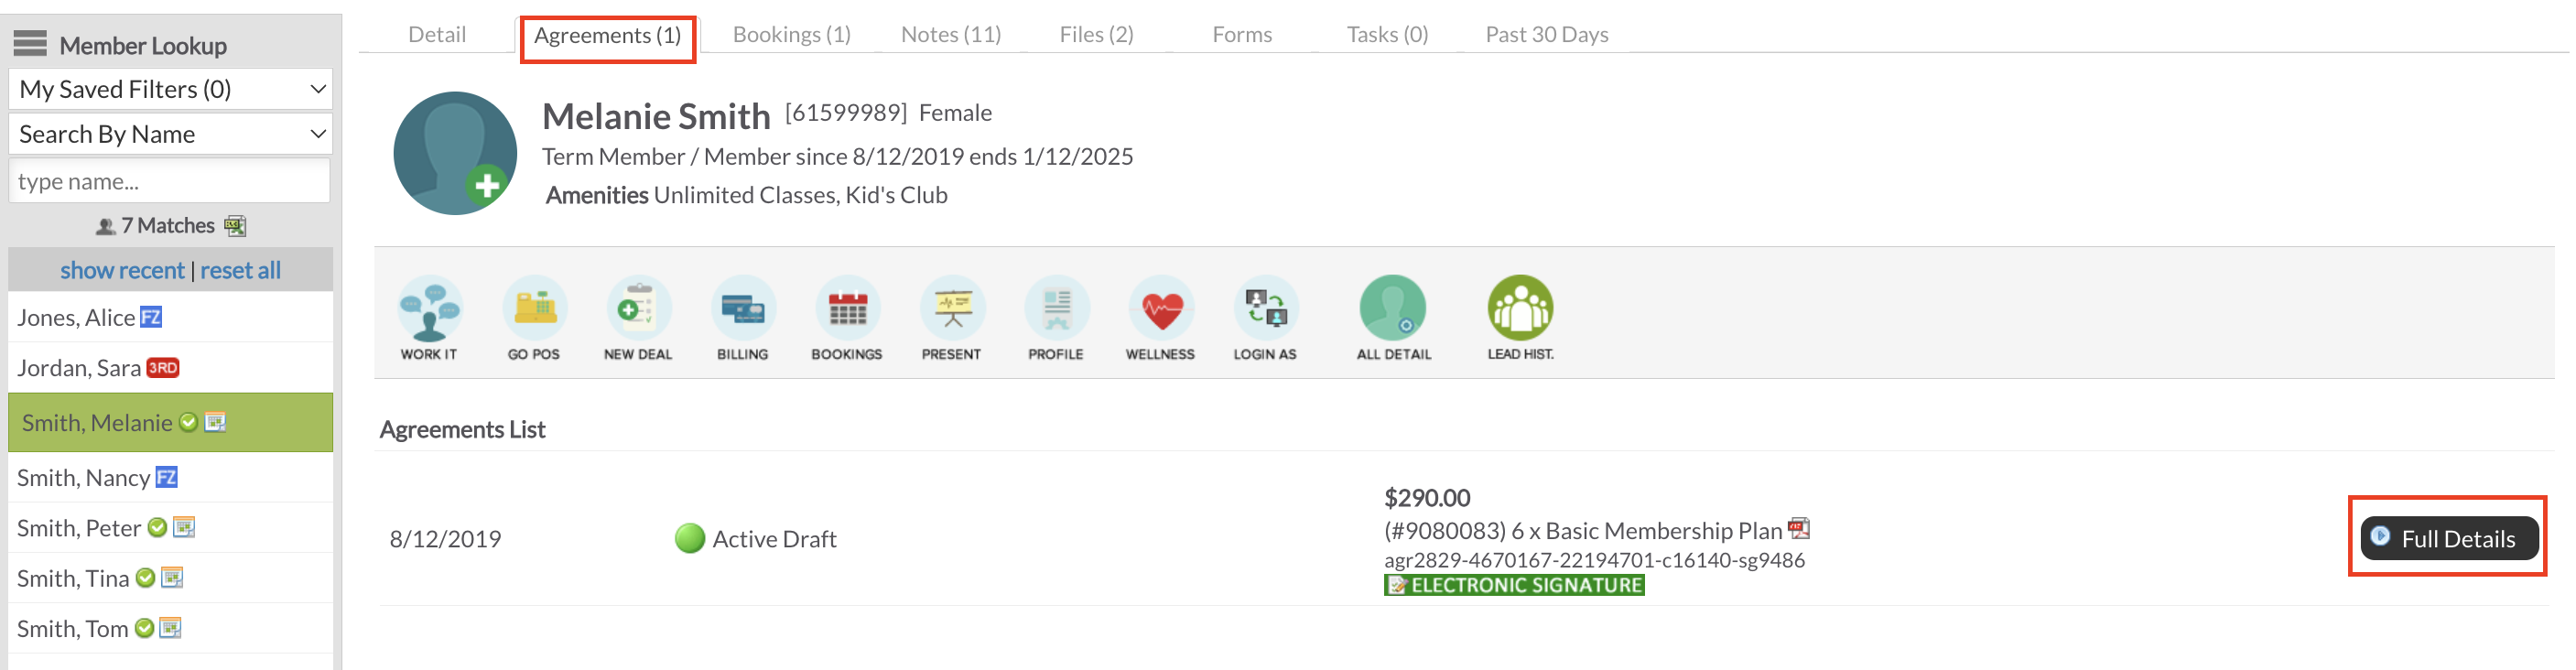Click the reset all link

(x=240, y=270)
